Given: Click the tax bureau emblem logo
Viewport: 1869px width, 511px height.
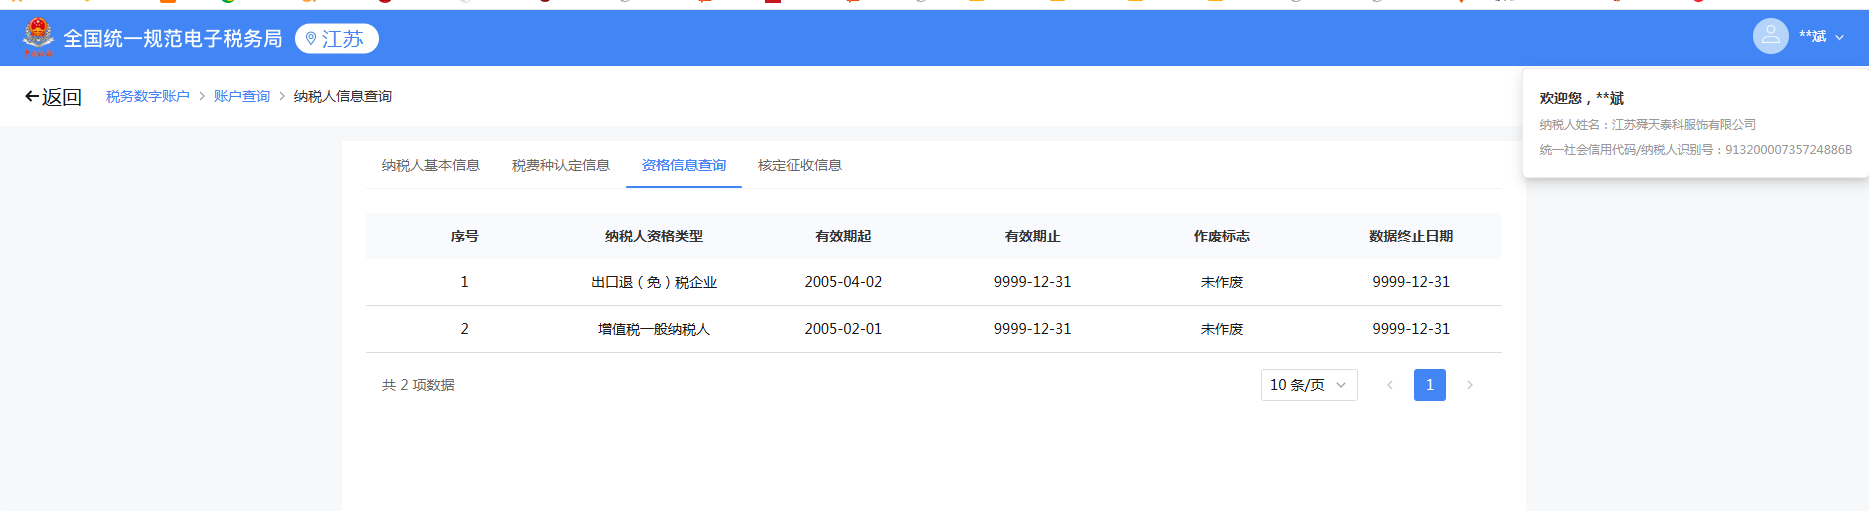Looking at the screenshot, I should click(x=39, y=38).
